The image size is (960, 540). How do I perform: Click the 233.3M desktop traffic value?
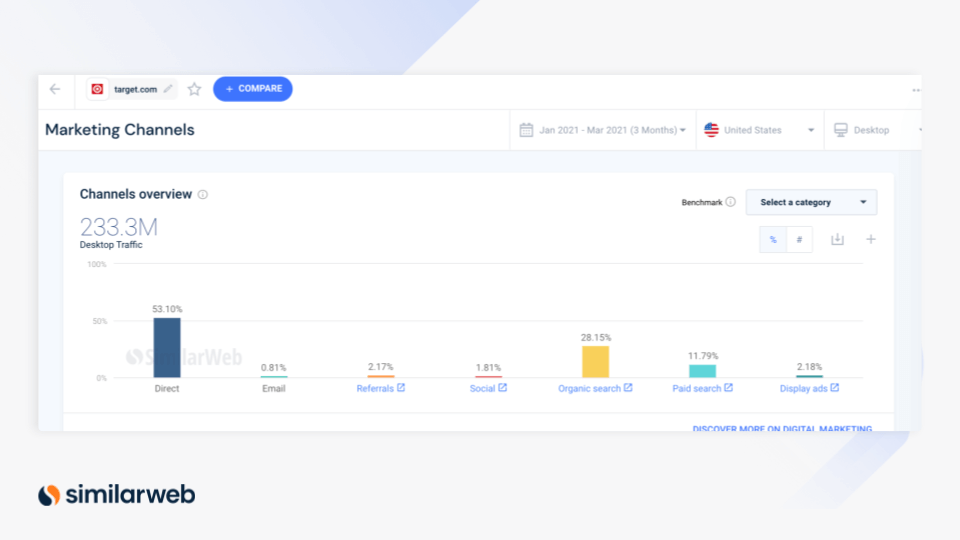(x=119, y=227)
